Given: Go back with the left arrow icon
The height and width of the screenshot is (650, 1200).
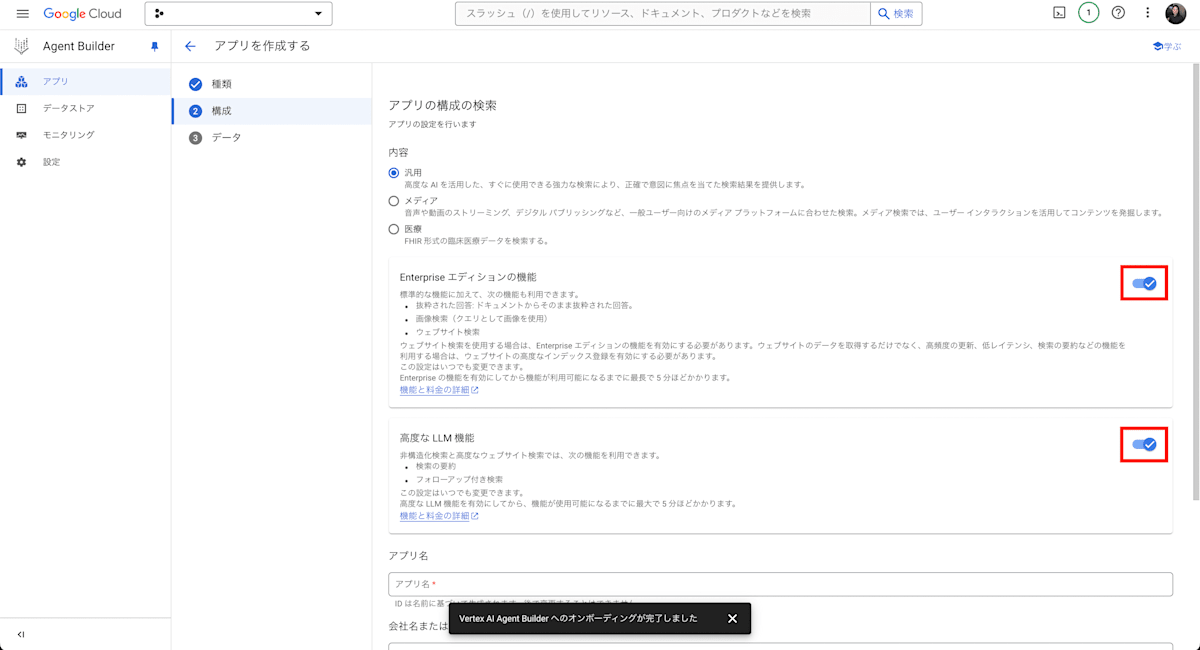Looking at the screenshot, I should tap(191, 46).
